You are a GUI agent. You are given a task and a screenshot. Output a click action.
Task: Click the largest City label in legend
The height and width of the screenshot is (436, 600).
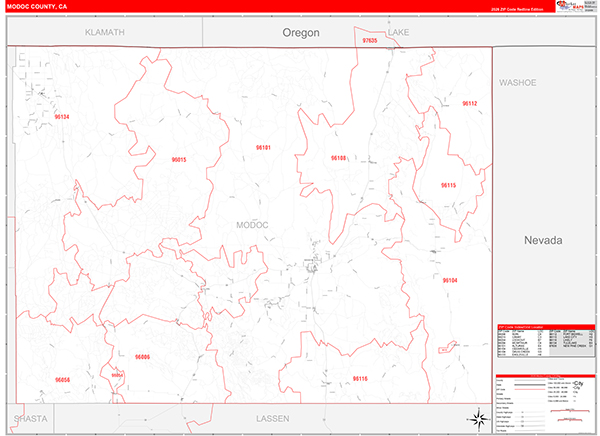pyautogui.click(x=578, y=383)
